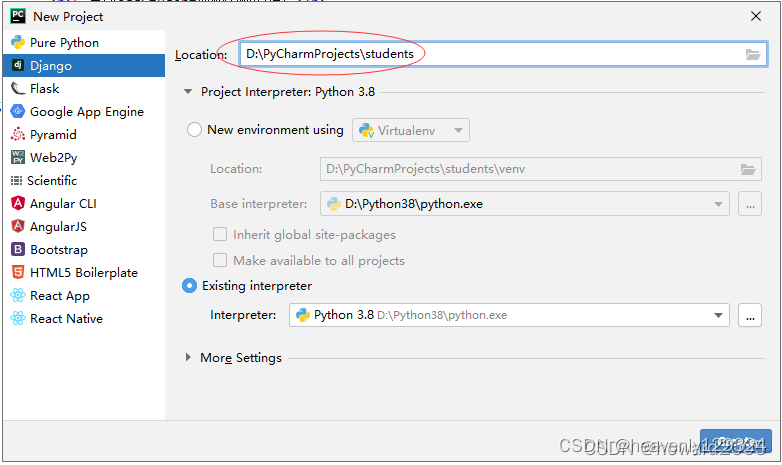Click the Create button
782x465 pixels.
tap(735, 441)
